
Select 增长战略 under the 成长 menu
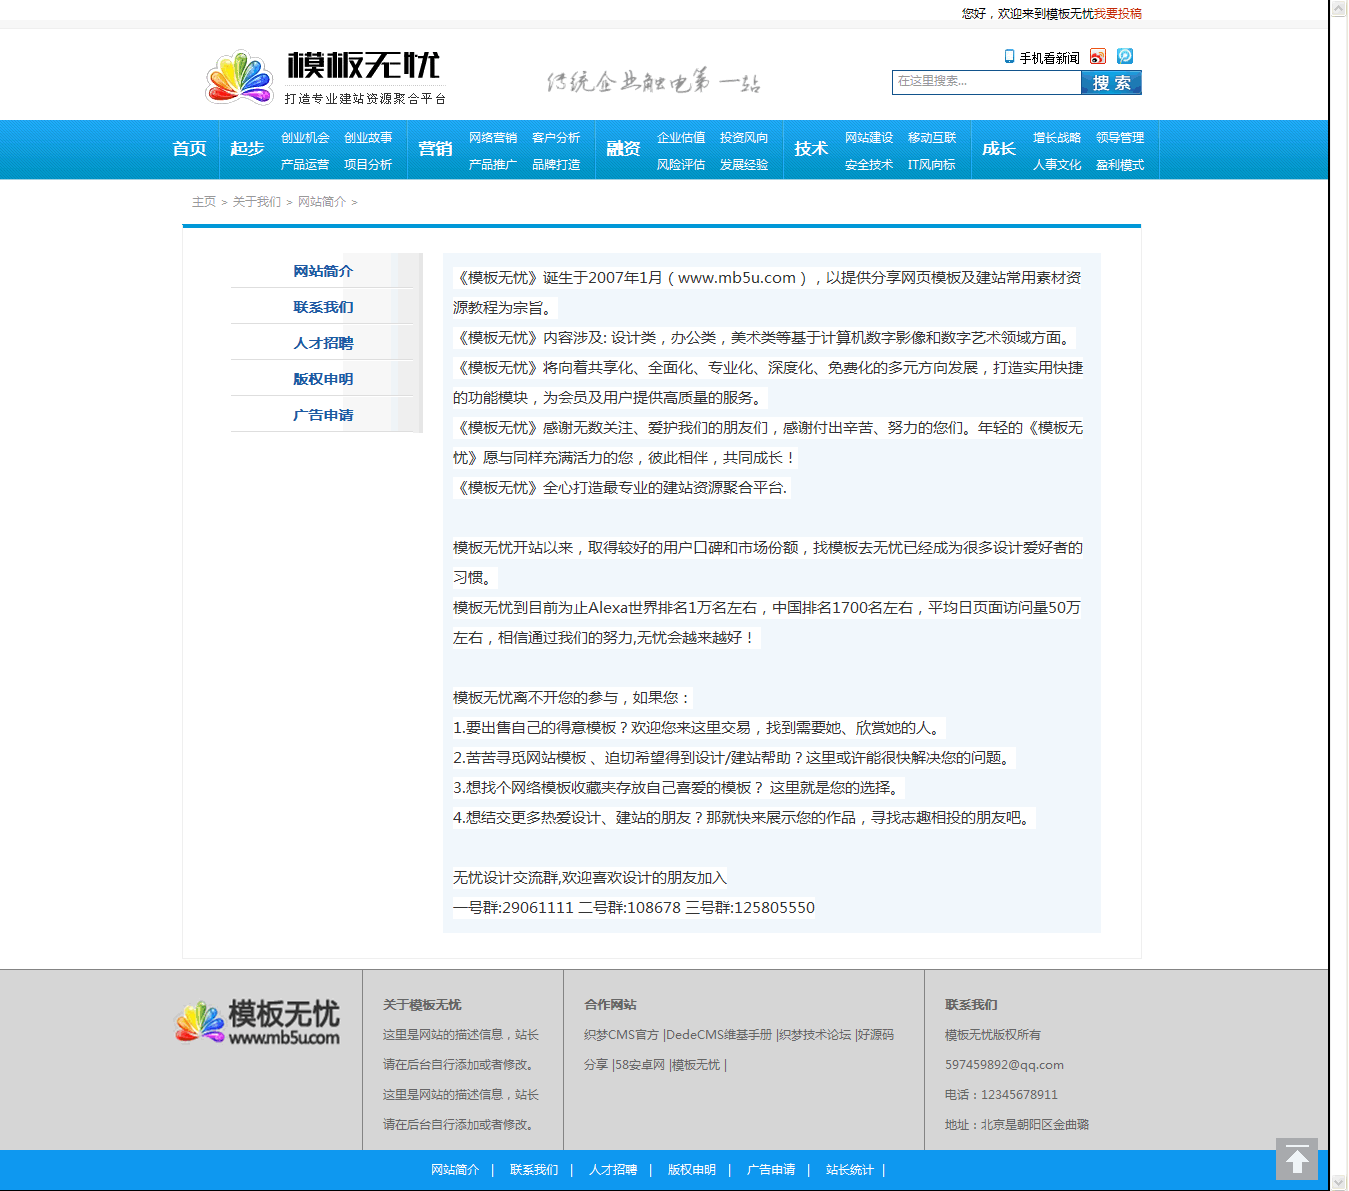[x=1056, y=138]
